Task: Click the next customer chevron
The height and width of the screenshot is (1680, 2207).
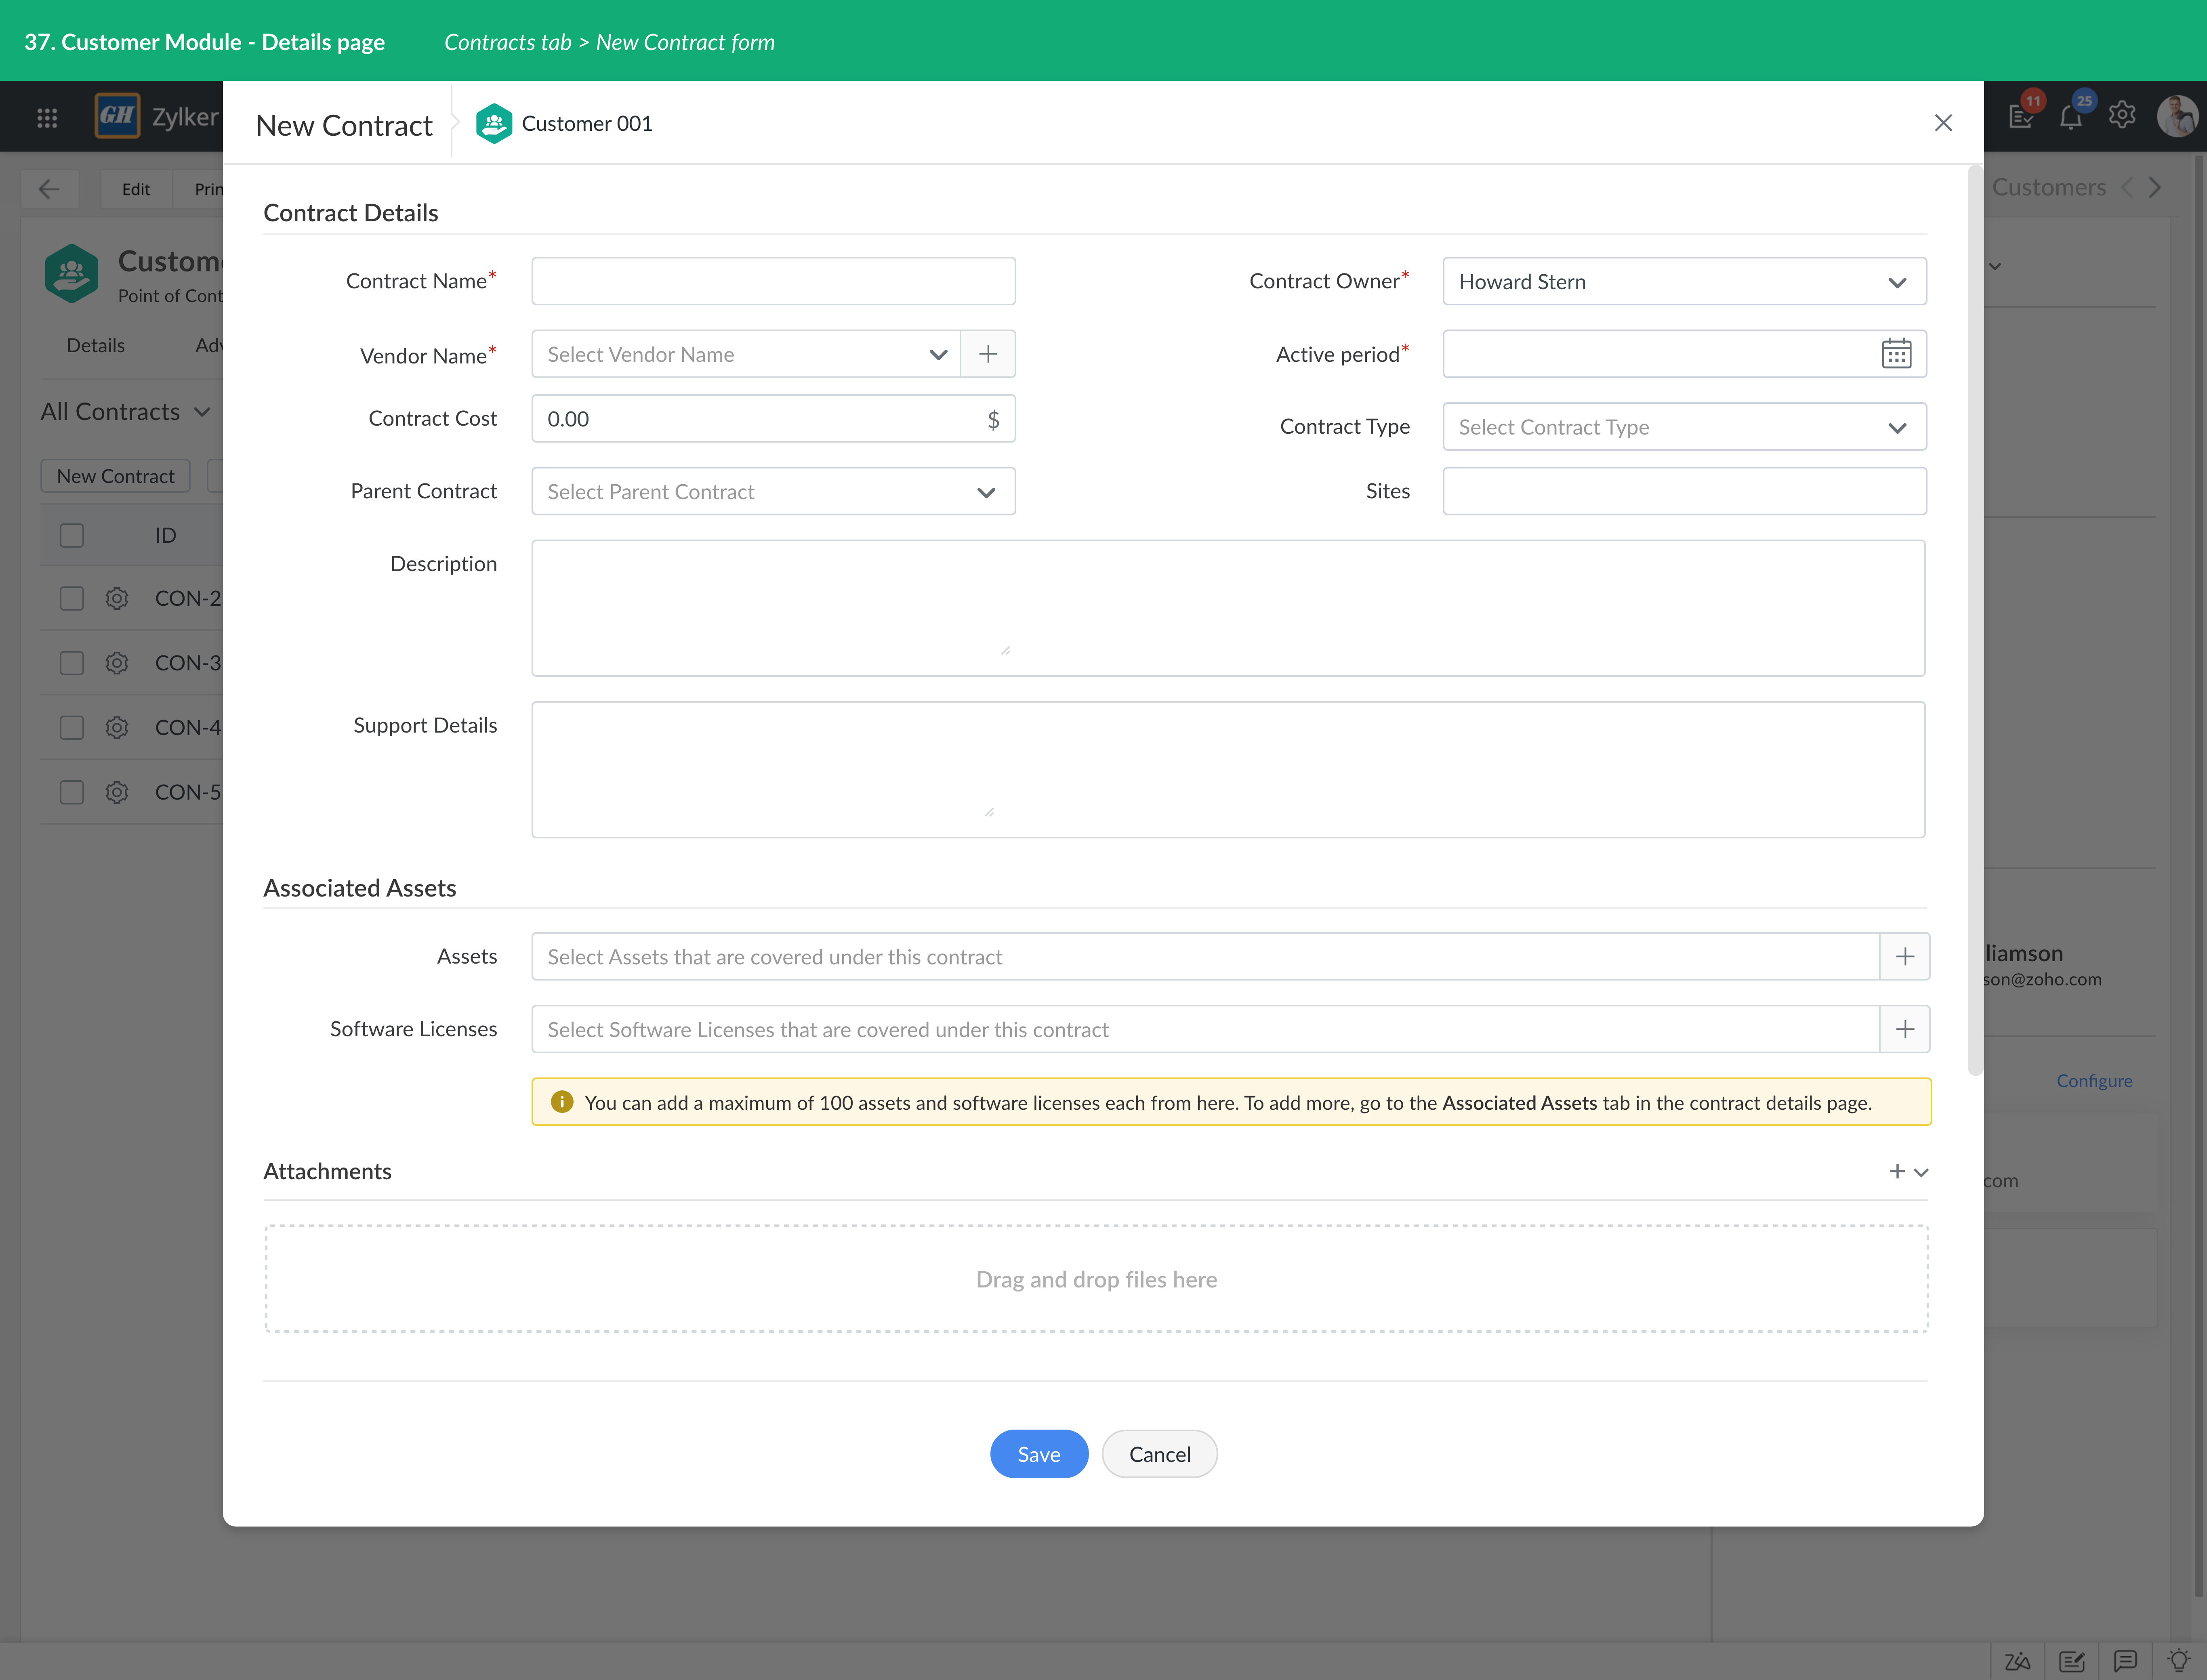Action: pyautogui.click(x=2155, y=187)
